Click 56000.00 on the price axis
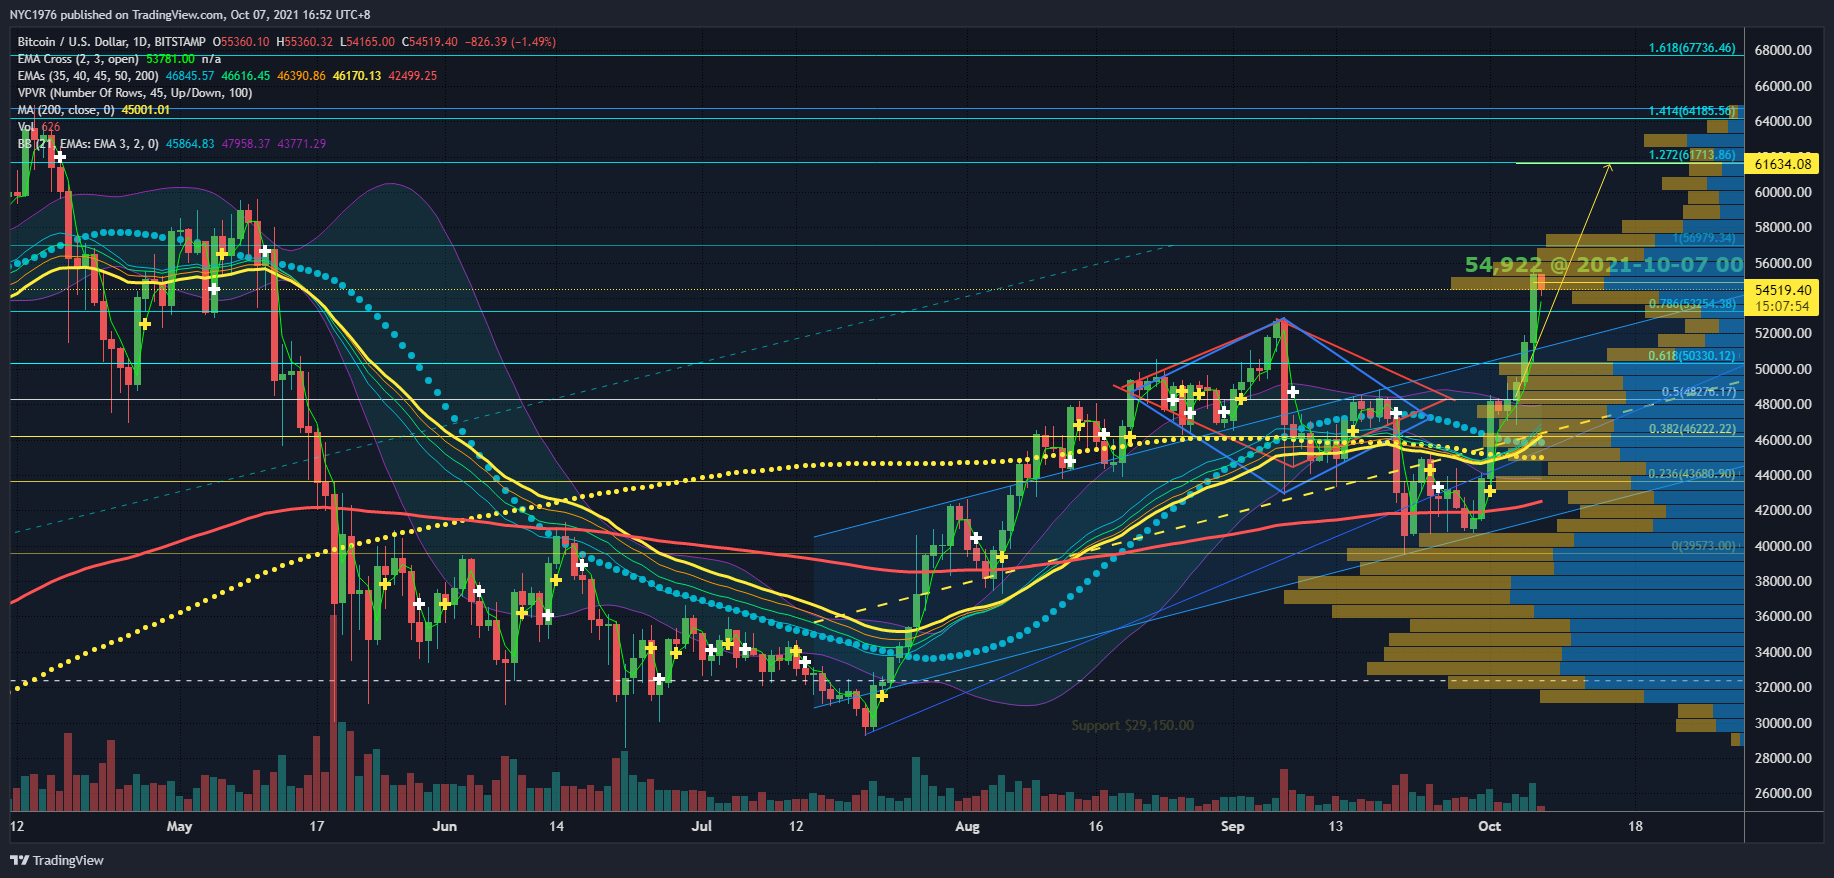 [x=1783, y=263]
